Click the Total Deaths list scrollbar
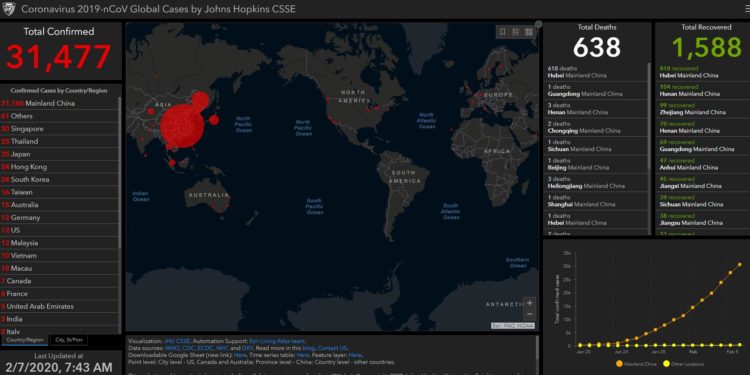750x375 pixels. click(649, 110)
